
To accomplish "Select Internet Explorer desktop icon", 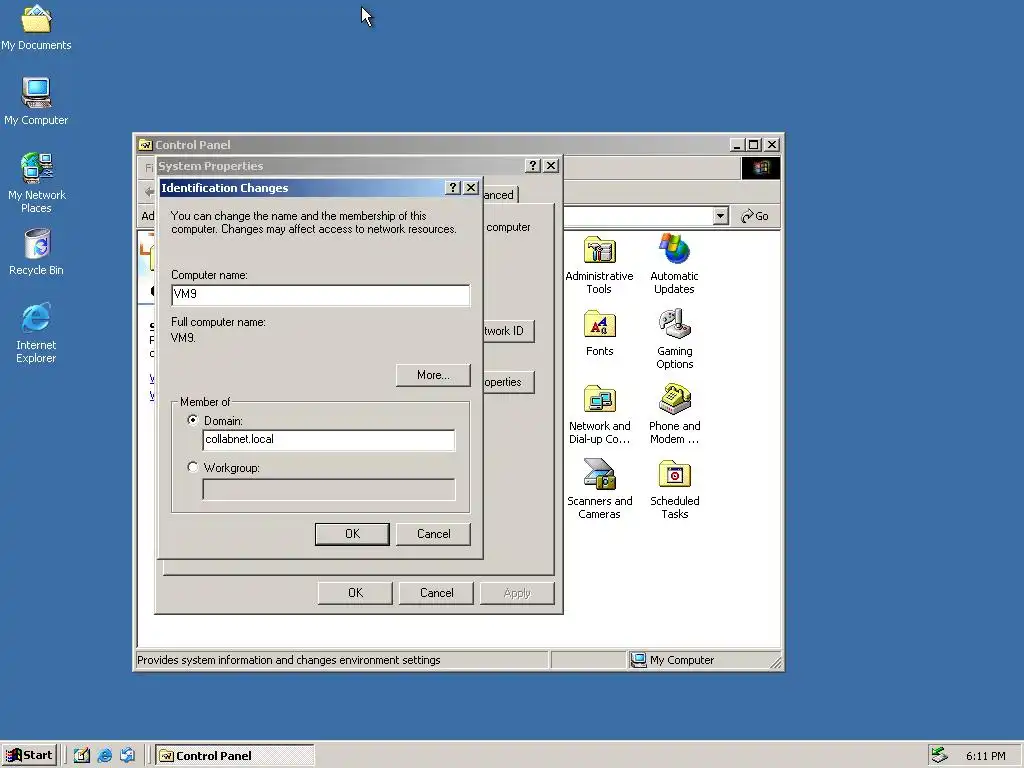I will [36, 333].
